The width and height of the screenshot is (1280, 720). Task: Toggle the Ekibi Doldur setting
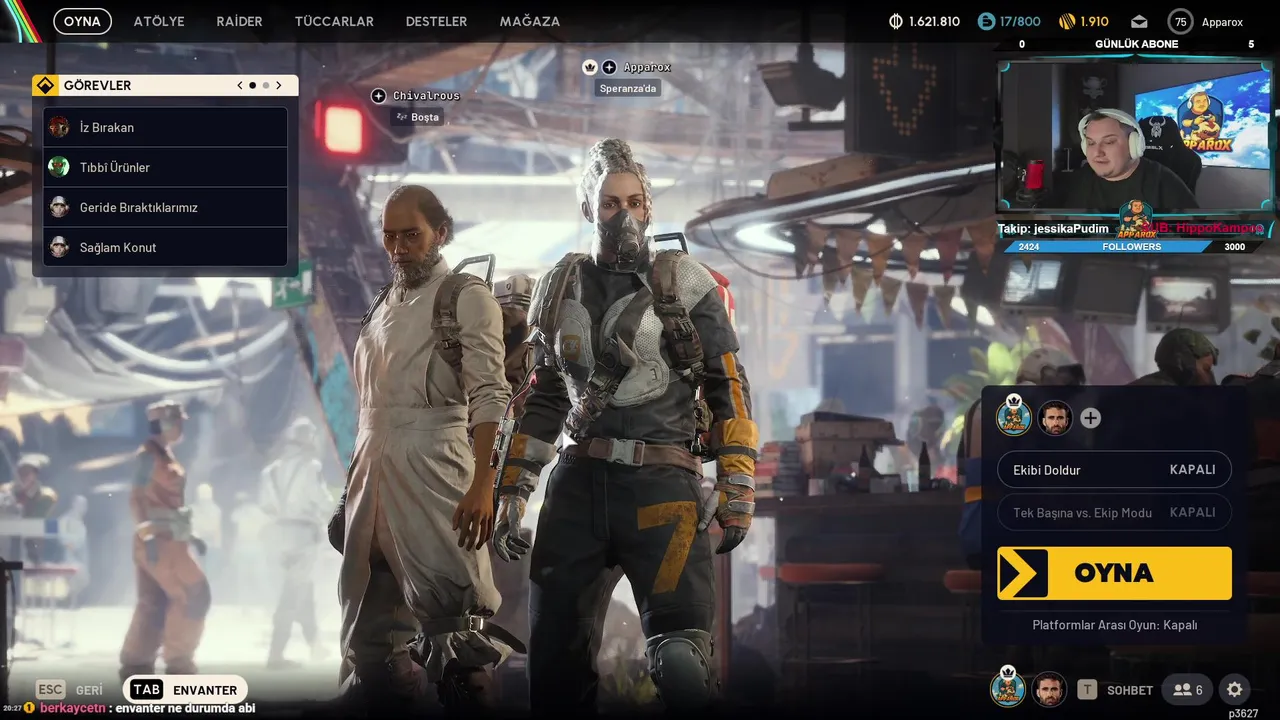pyautogui.click(x=1114, y=470)
